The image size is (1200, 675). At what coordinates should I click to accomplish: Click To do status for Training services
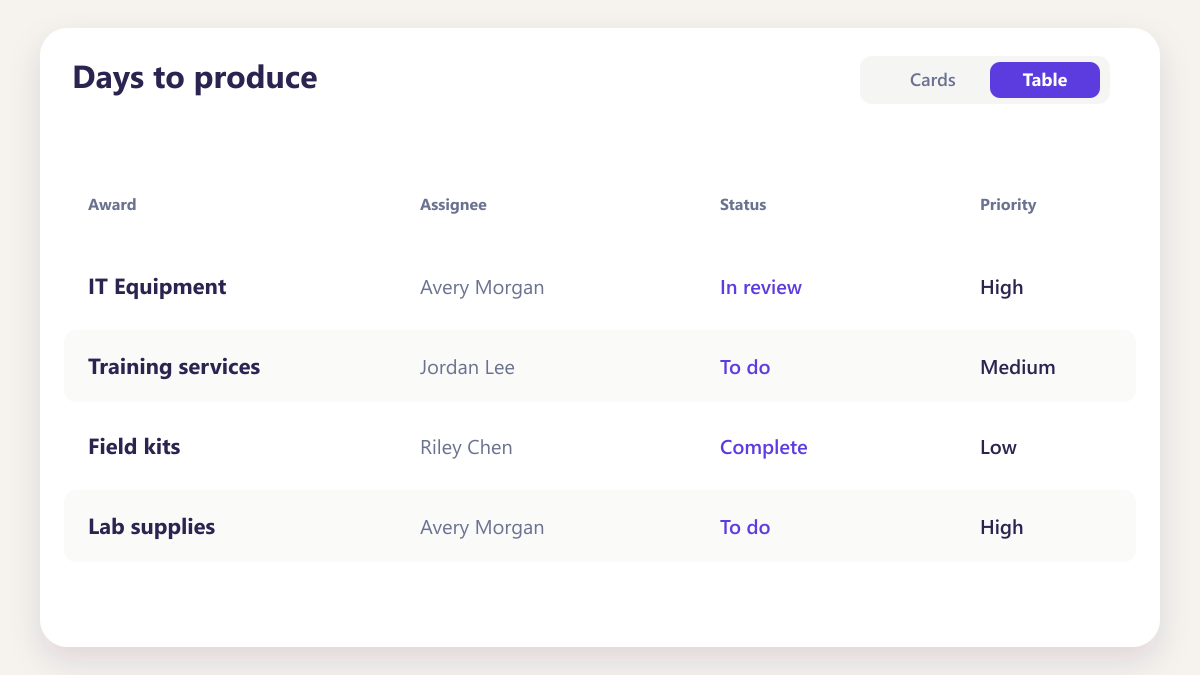tap(745, 367)
